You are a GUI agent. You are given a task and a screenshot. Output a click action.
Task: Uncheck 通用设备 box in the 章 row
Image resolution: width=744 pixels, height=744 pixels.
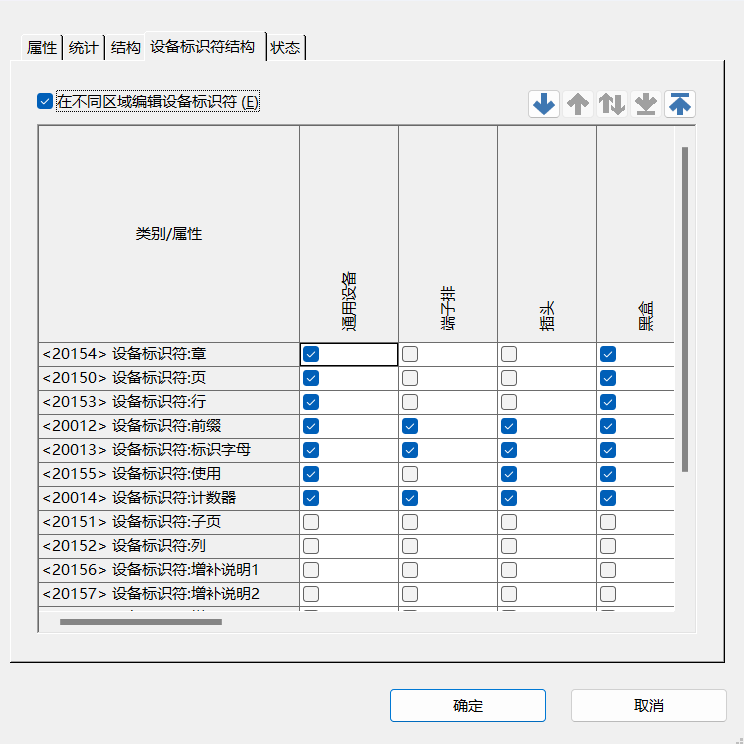coord(311,354)
